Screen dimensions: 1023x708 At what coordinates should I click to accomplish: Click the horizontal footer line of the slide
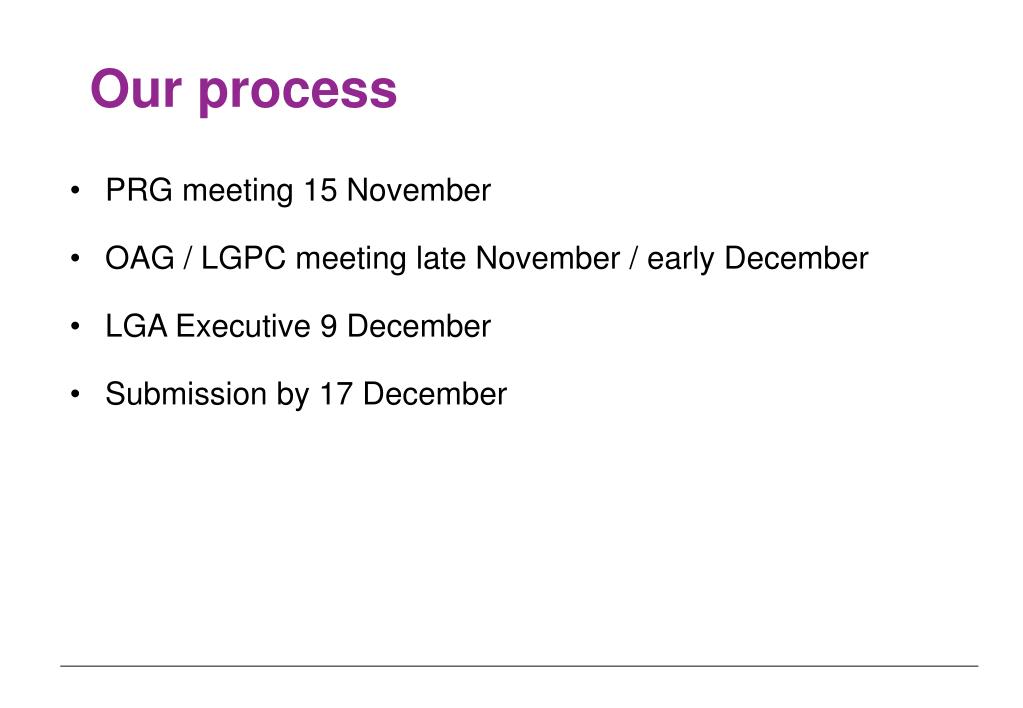pyautogui.click(x=519, y=666)
